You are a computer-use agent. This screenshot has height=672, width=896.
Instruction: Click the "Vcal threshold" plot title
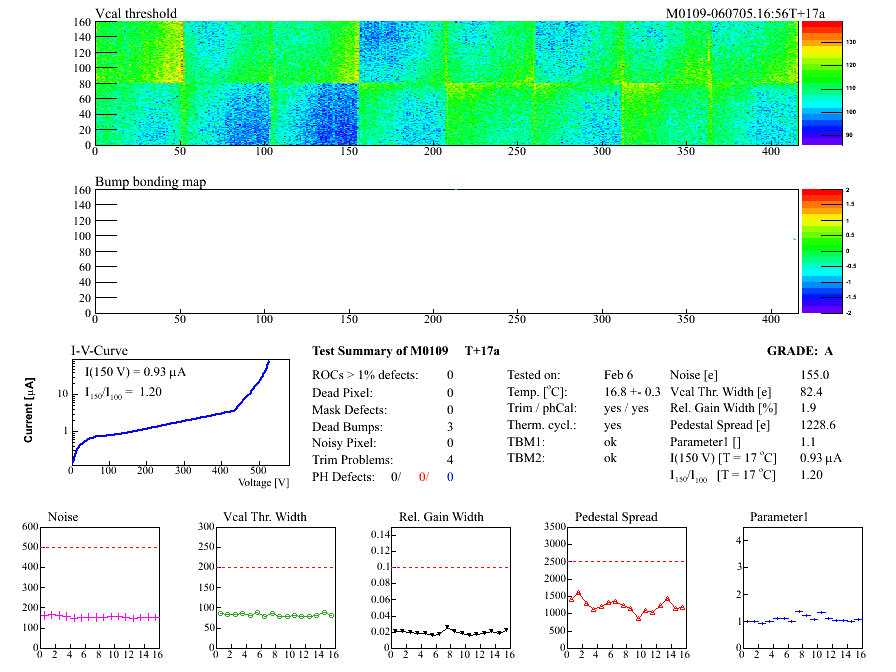click(136, 14)
